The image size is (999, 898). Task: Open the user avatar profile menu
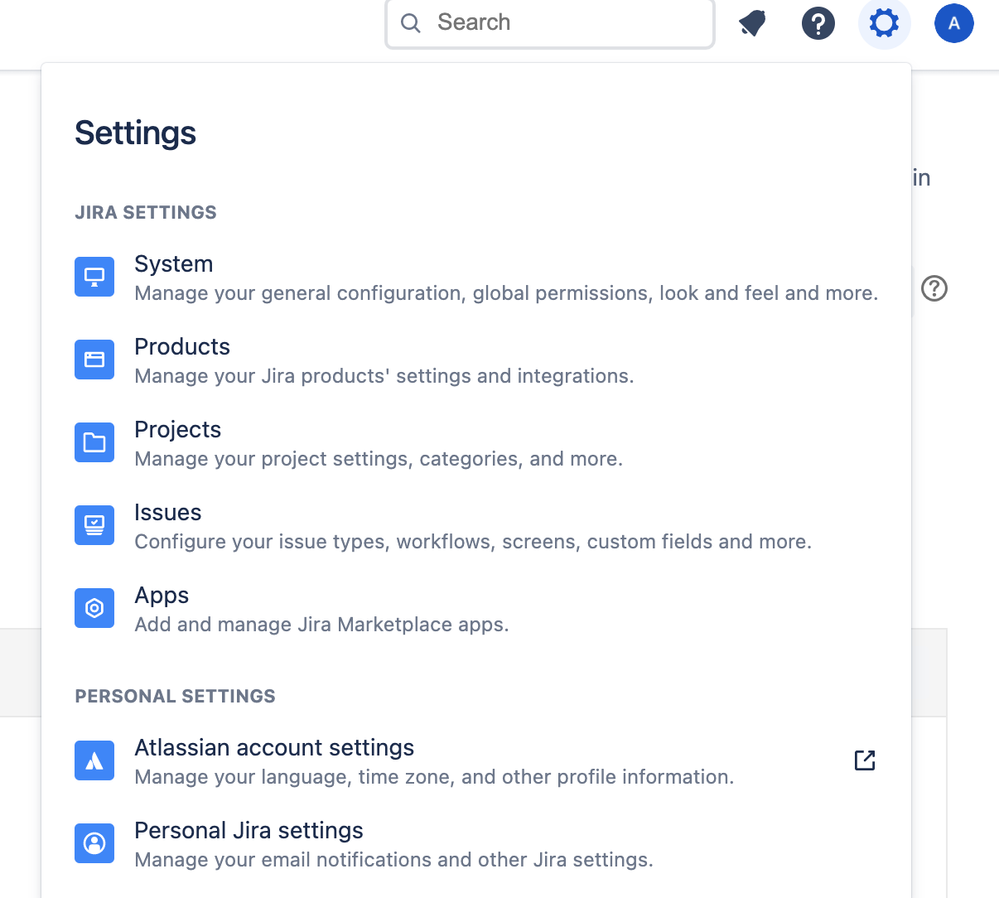[x=954, y=24]
